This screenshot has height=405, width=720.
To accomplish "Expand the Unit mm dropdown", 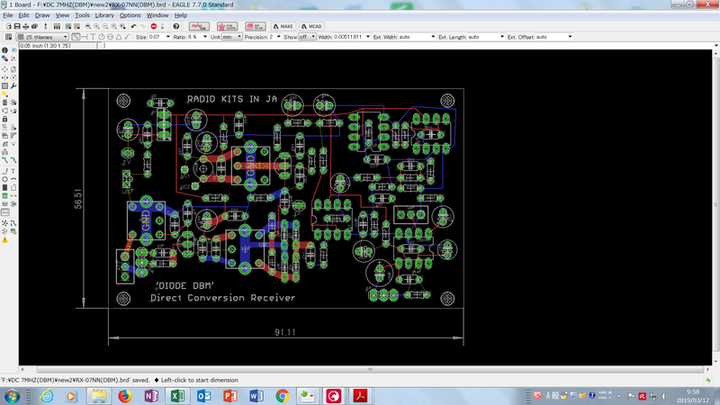I will pyautogui.click(x=231, y=37).
